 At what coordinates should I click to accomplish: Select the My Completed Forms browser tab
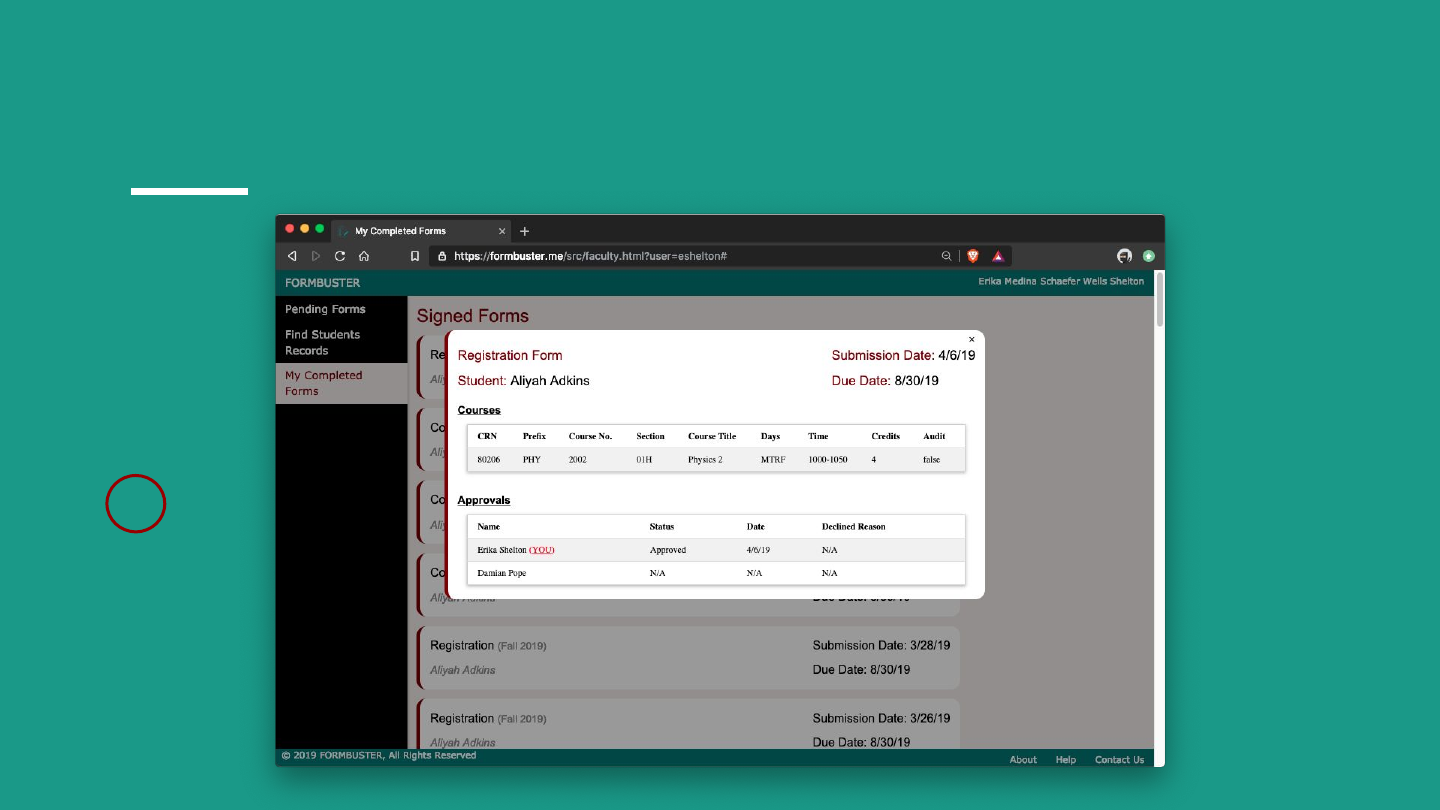[421, 231]
